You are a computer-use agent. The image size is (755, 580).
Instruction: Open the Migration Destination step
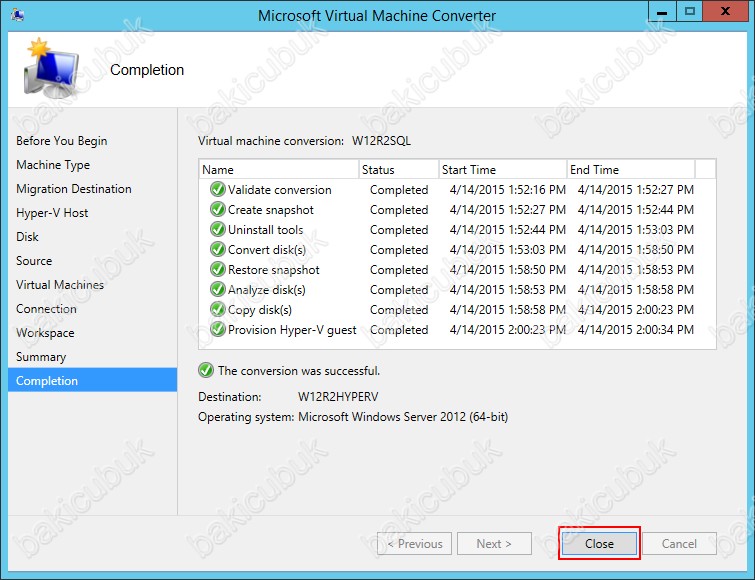(x=74, y=189)
